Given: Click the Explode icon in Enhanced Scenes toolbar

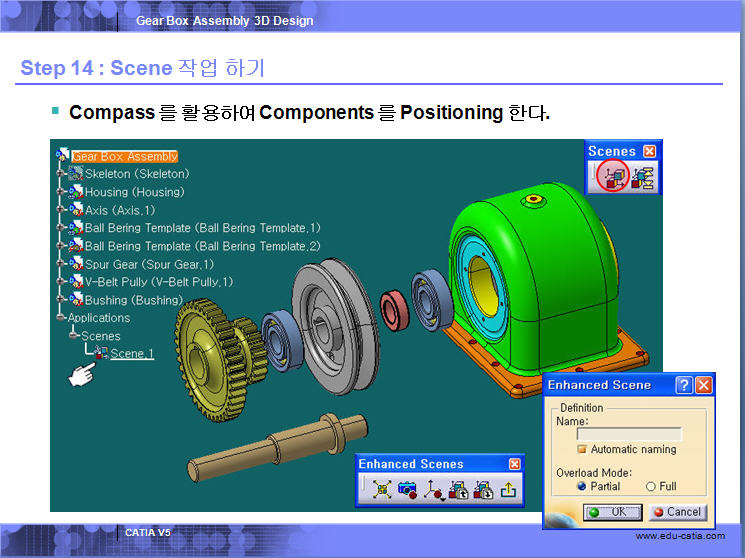Looking at the screenshot, I should point(382,489).
